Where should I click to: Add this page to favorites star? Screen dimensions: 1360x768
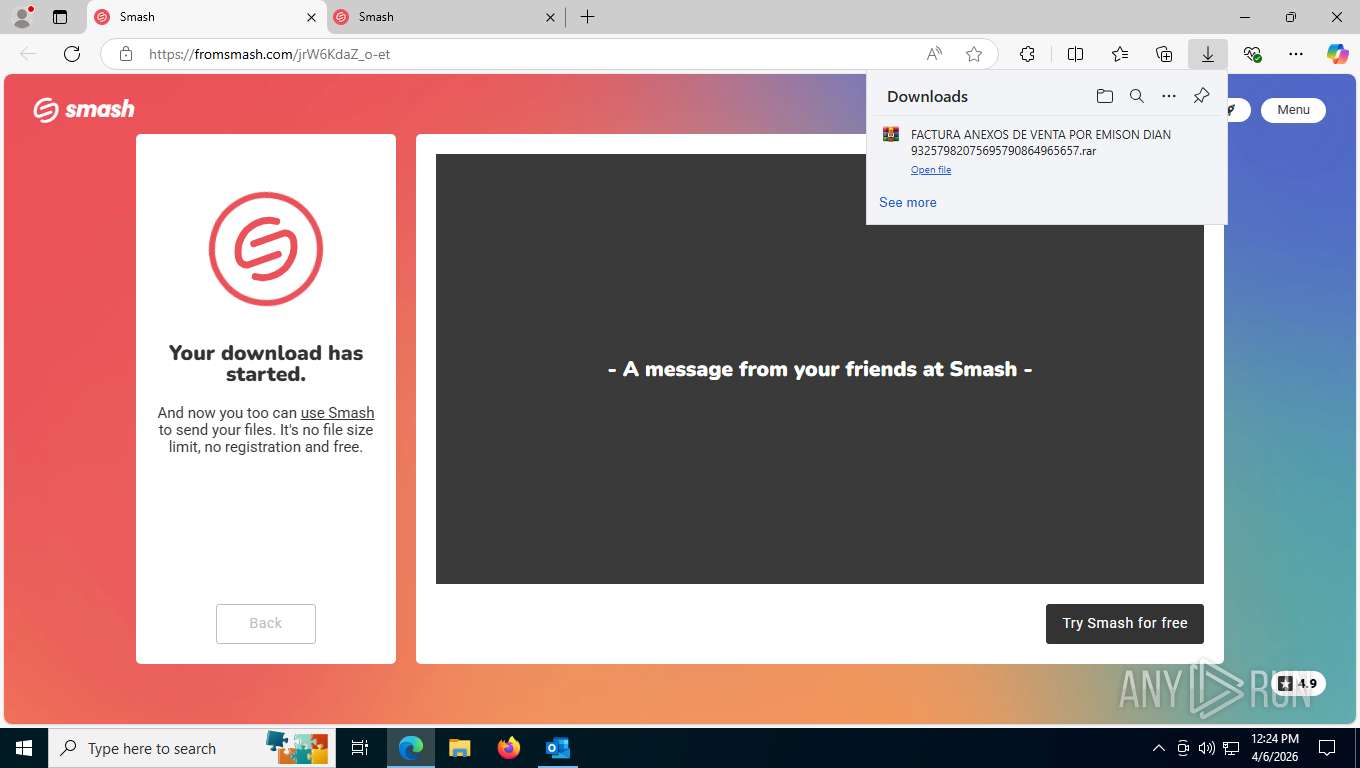point(974,54)
